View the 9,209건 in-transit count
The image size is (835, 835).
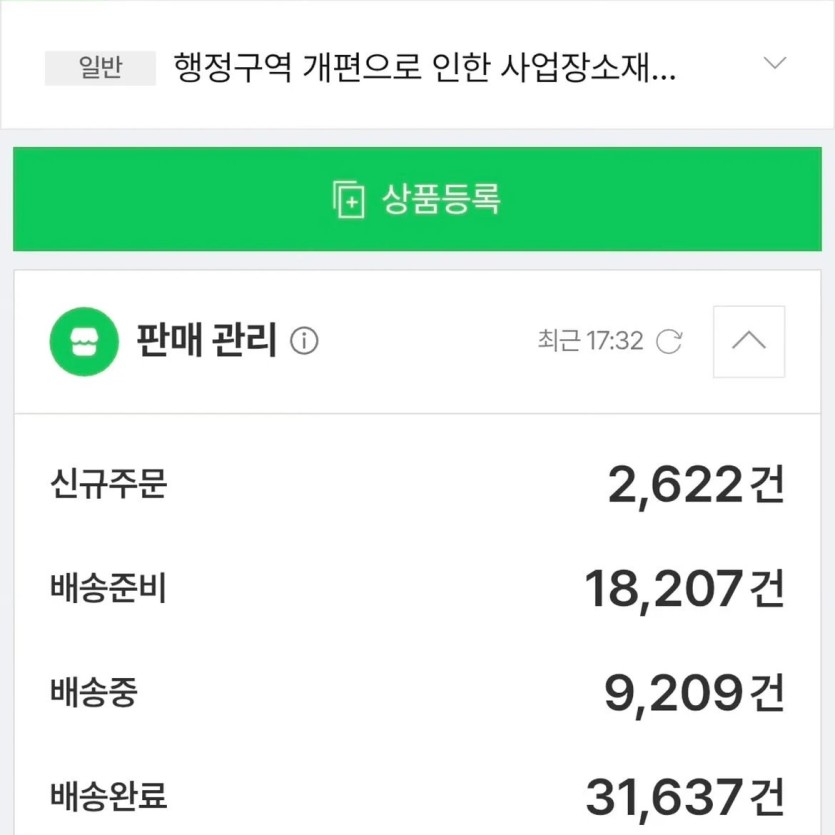694,693
